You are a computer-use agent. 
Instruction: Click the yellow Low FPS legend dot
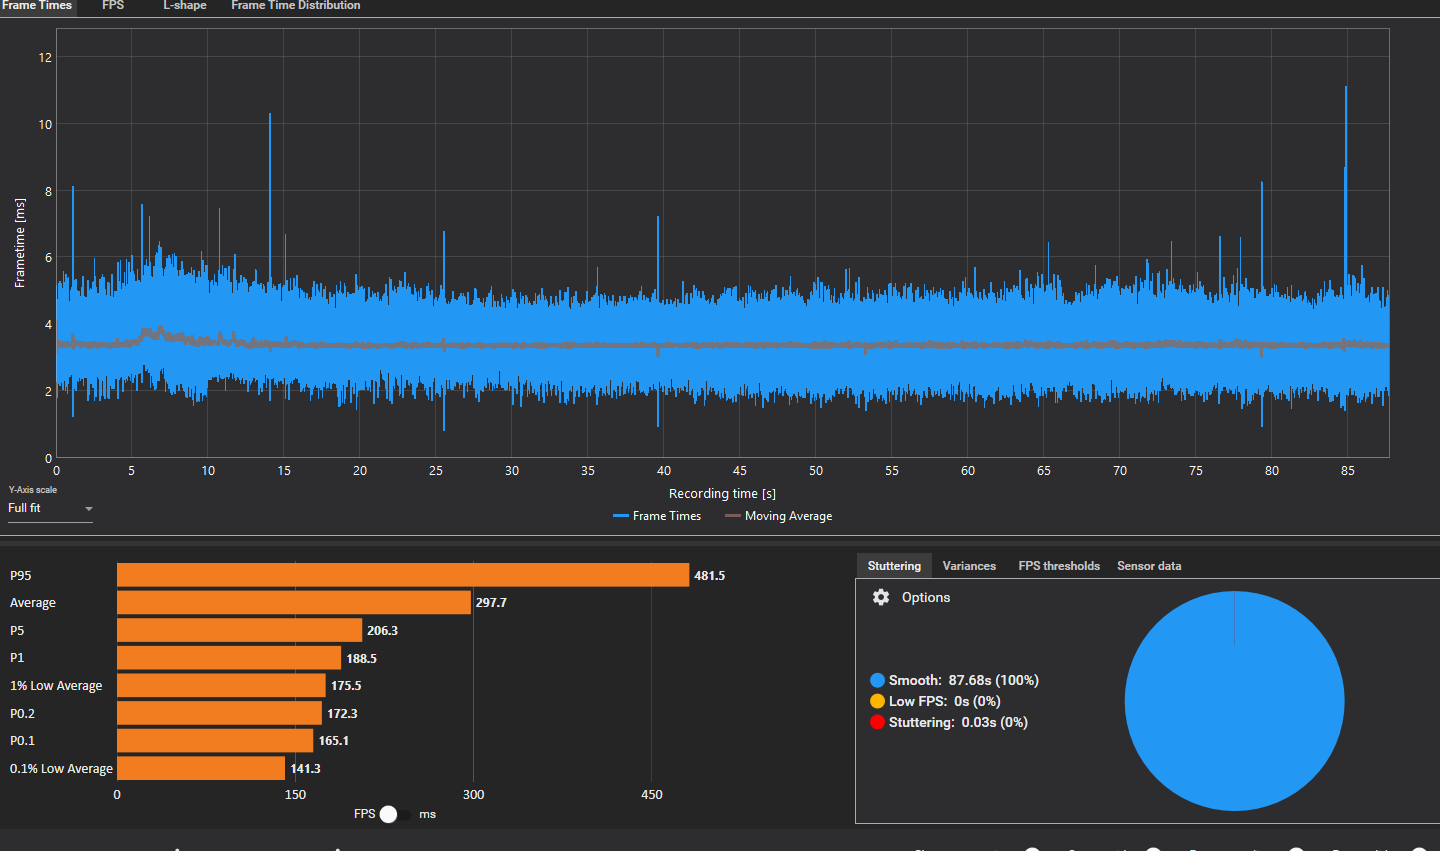pyautogui.click(x=878, y=701)
